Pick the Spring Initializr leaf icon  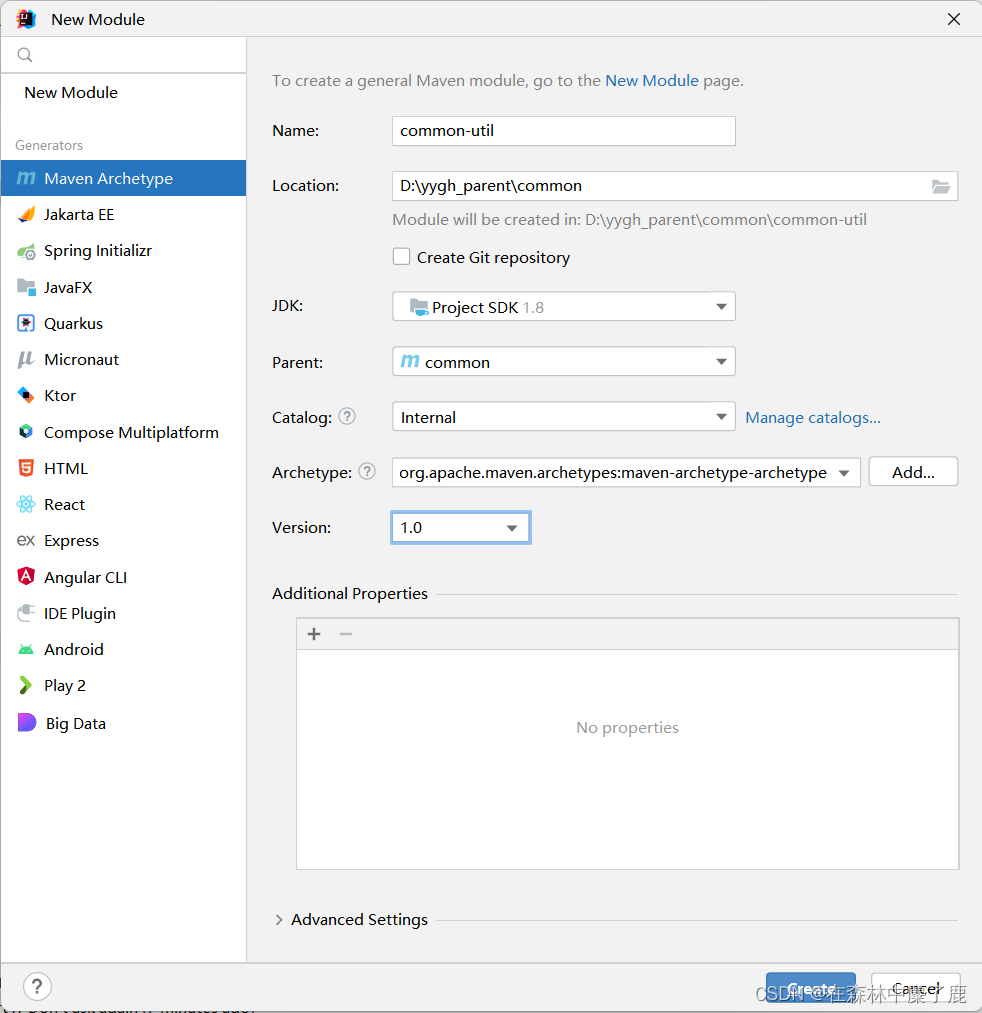point(26,251)
